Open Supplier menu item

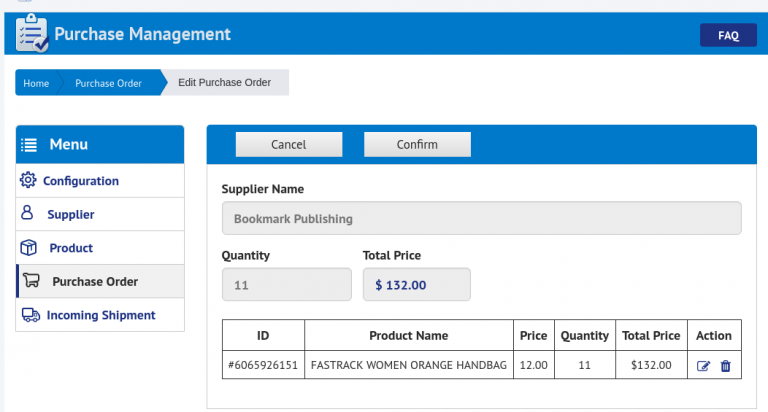pos(100,214)
